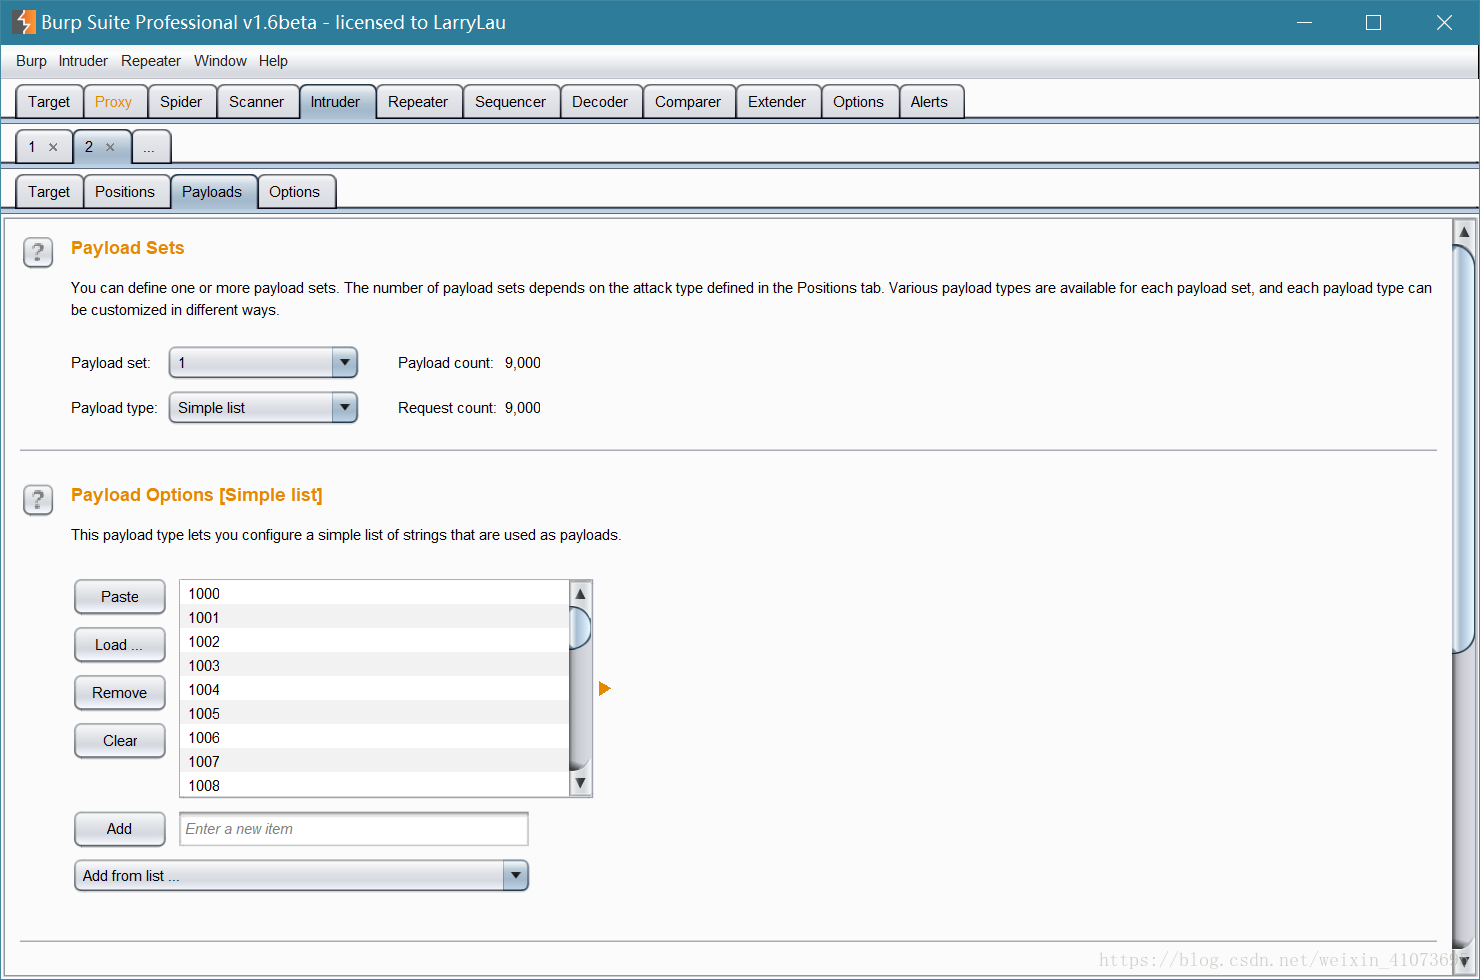Click the Add button

coord(120,828)
